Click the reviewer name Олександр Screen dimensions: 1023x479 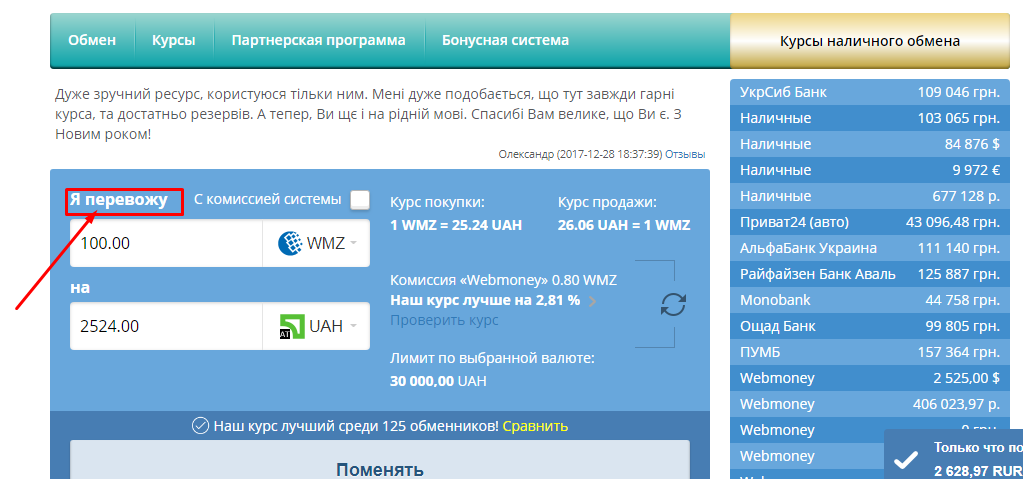[526, 155]
